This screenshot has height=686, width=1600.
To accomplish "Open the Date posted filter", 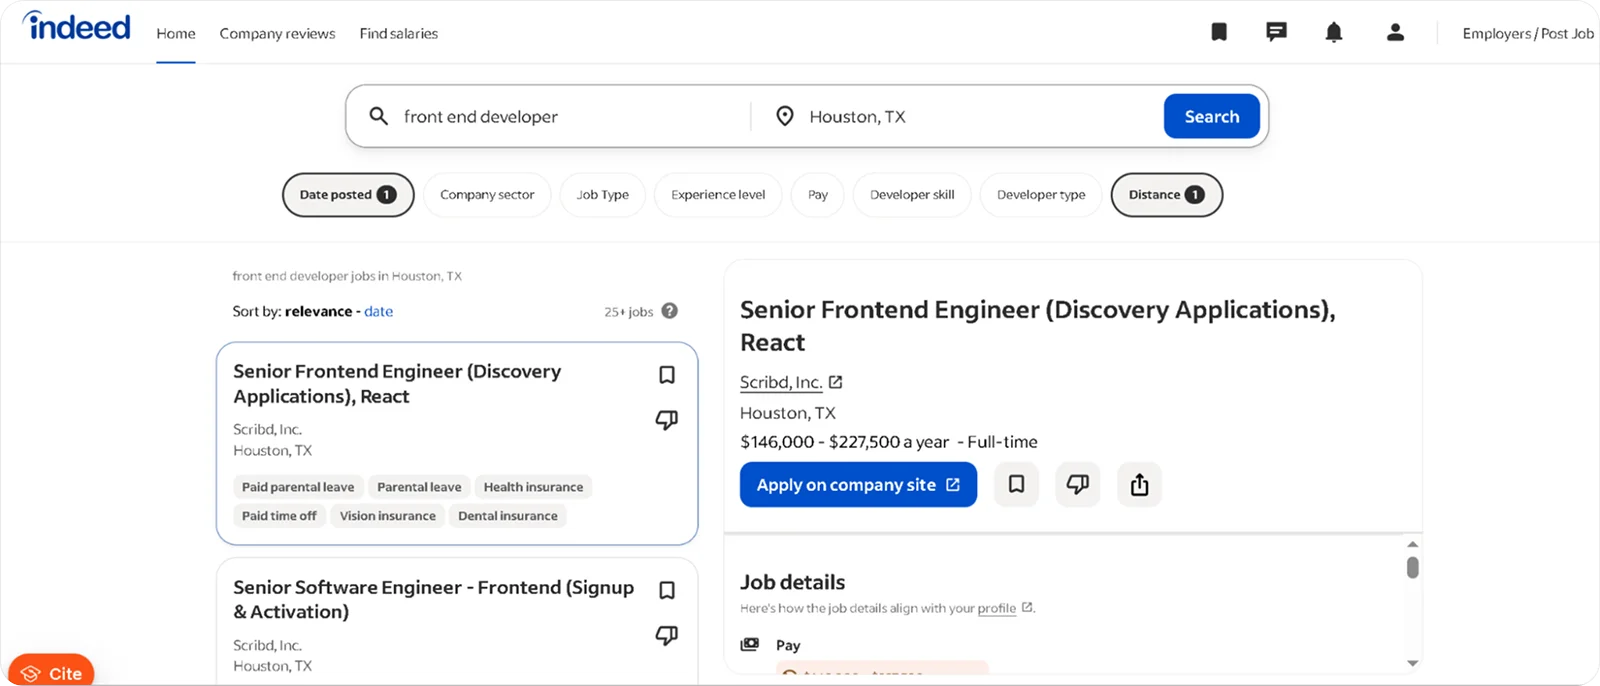I will 348,195.
